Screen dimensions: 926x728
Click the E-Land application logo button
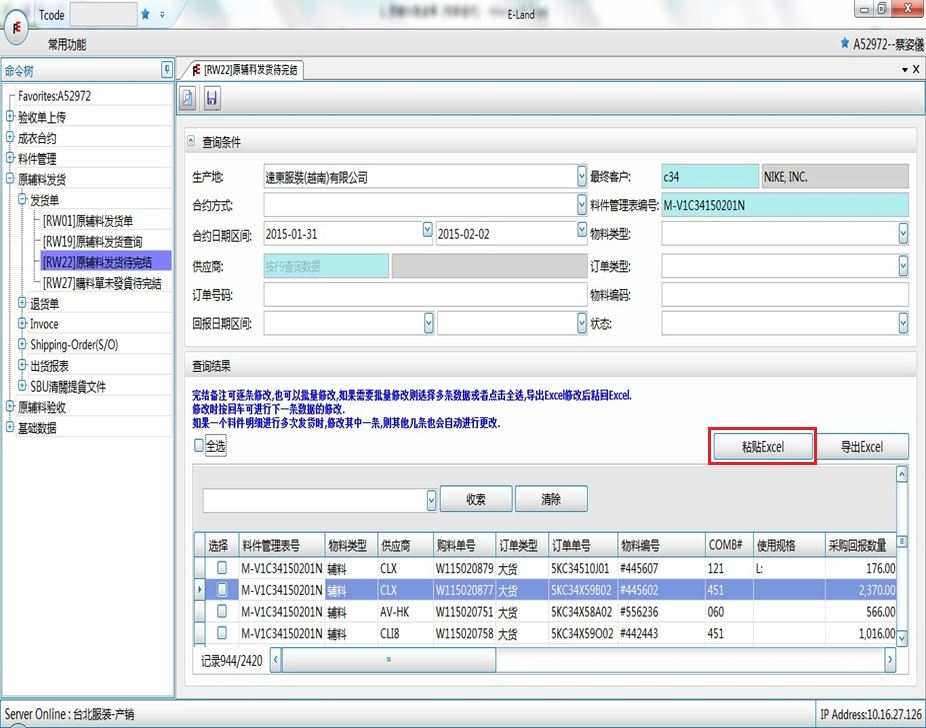click(x=17, y=25)
